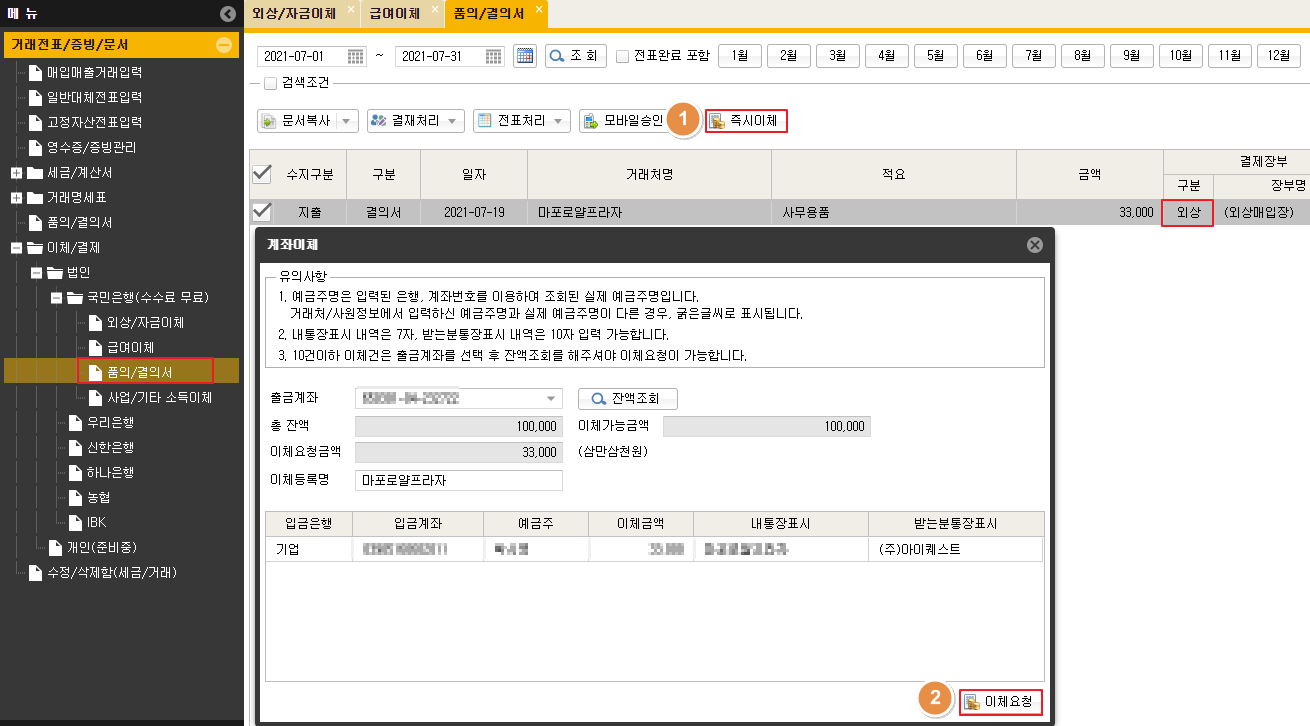Viewport: 1310px width, 726px height.
Task: Toggle 전표완료 포함 checkbox
Action: pyautogui.click(x=622, y=56)
